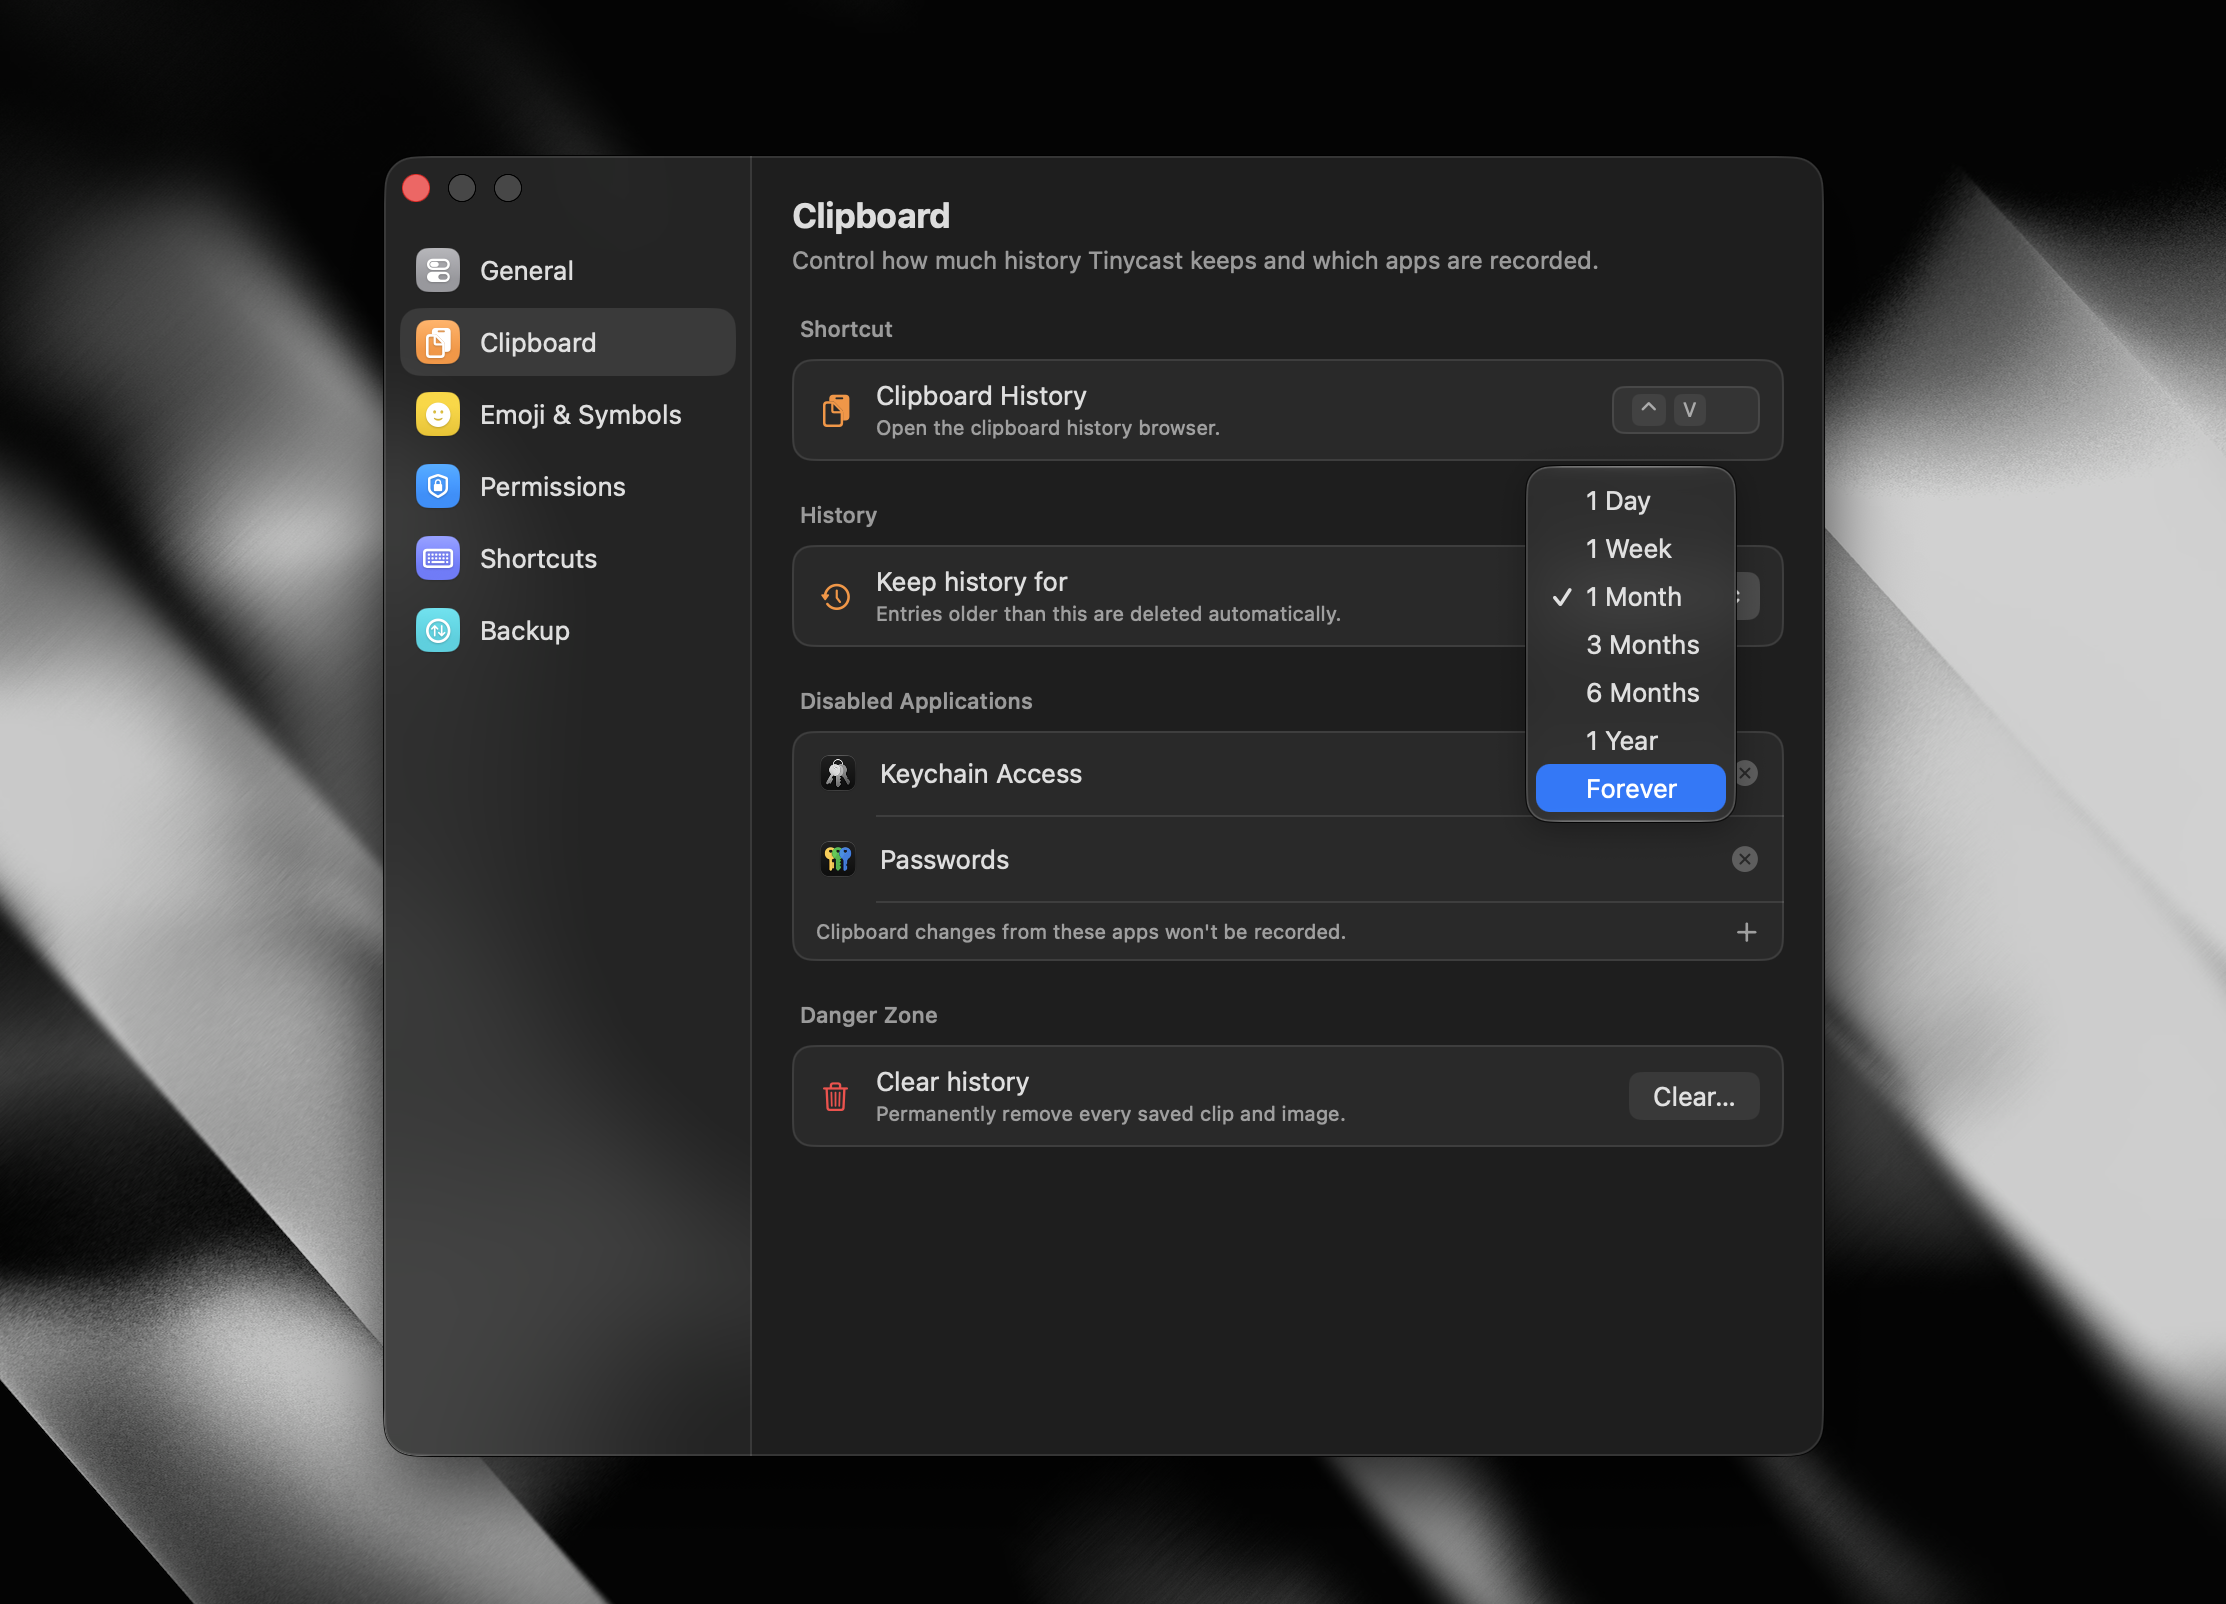Pick 6 Months history duration
Viewport: 2226px width, 1604px height.
[1631, 692]
